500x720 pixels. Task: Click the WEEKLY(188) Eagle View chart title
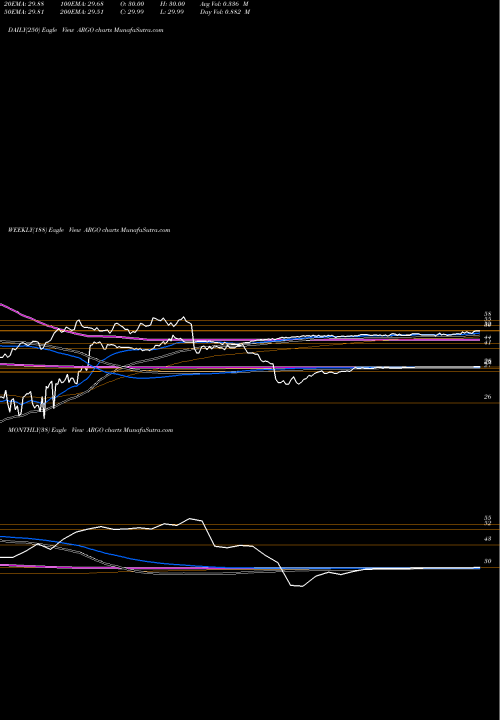coord(89,230)
